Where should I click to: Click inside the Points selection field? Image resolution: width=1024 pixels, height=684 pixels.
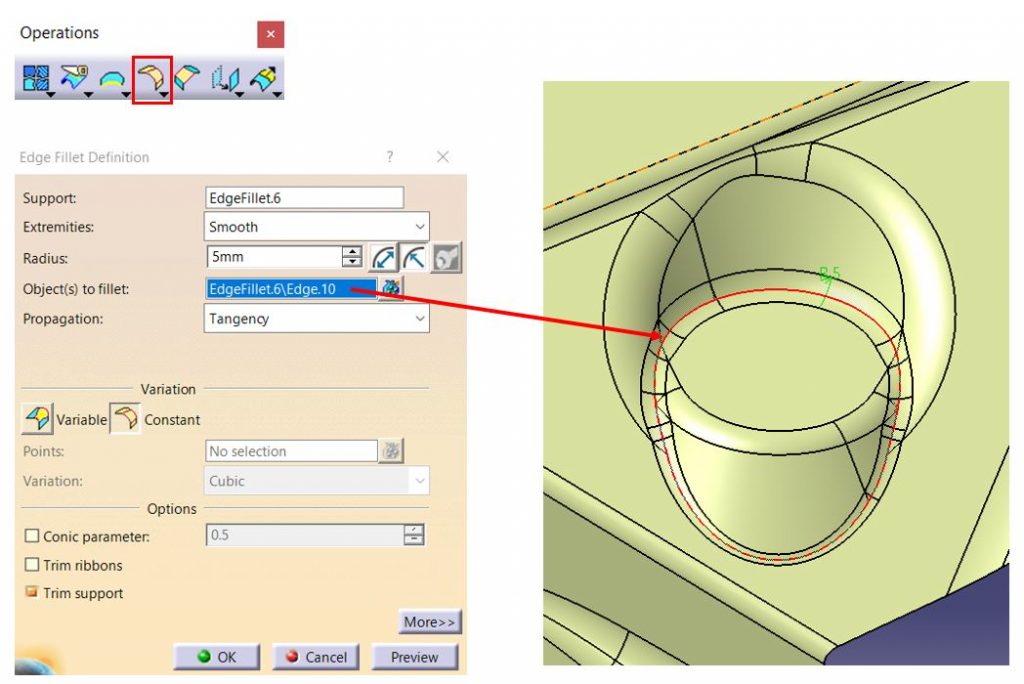pyautogui.click(x=290, y=451)
